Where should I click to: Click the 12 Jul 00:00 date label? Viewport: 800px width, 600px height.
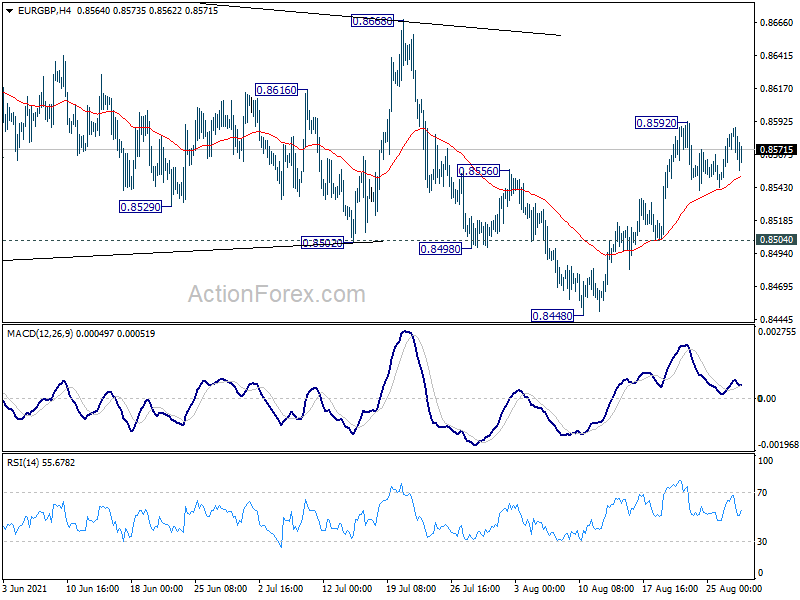point(347,589)
